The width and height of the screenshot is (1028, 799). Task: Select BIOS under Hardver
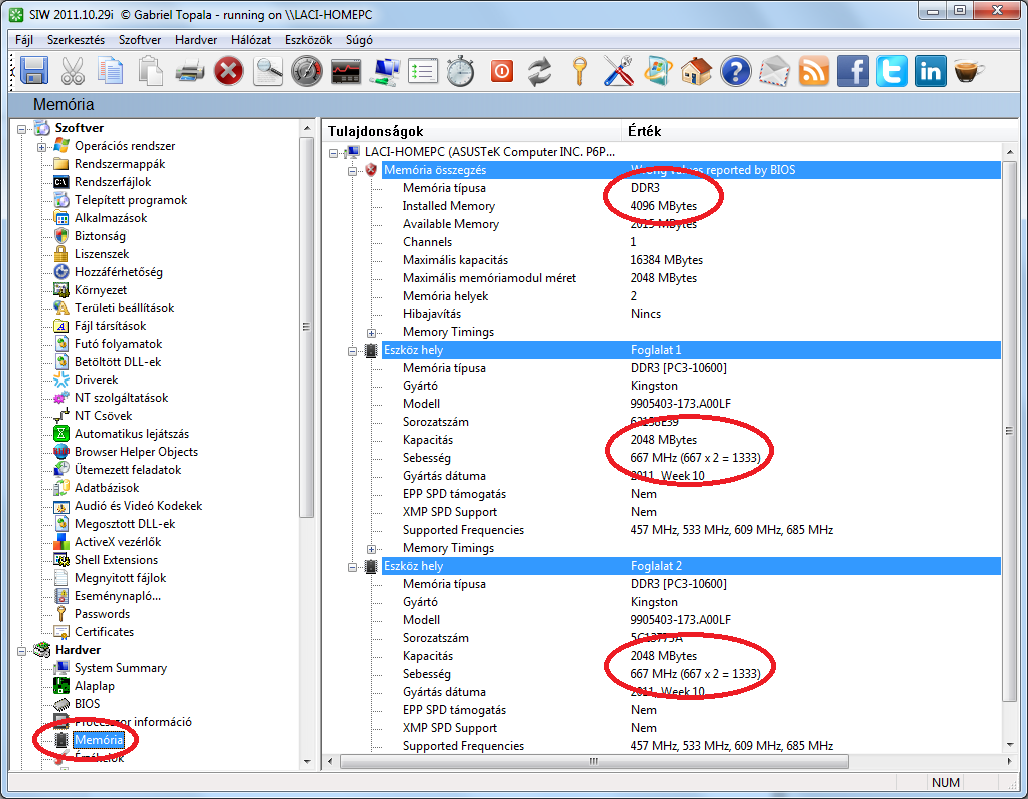[x=87, y=703]
